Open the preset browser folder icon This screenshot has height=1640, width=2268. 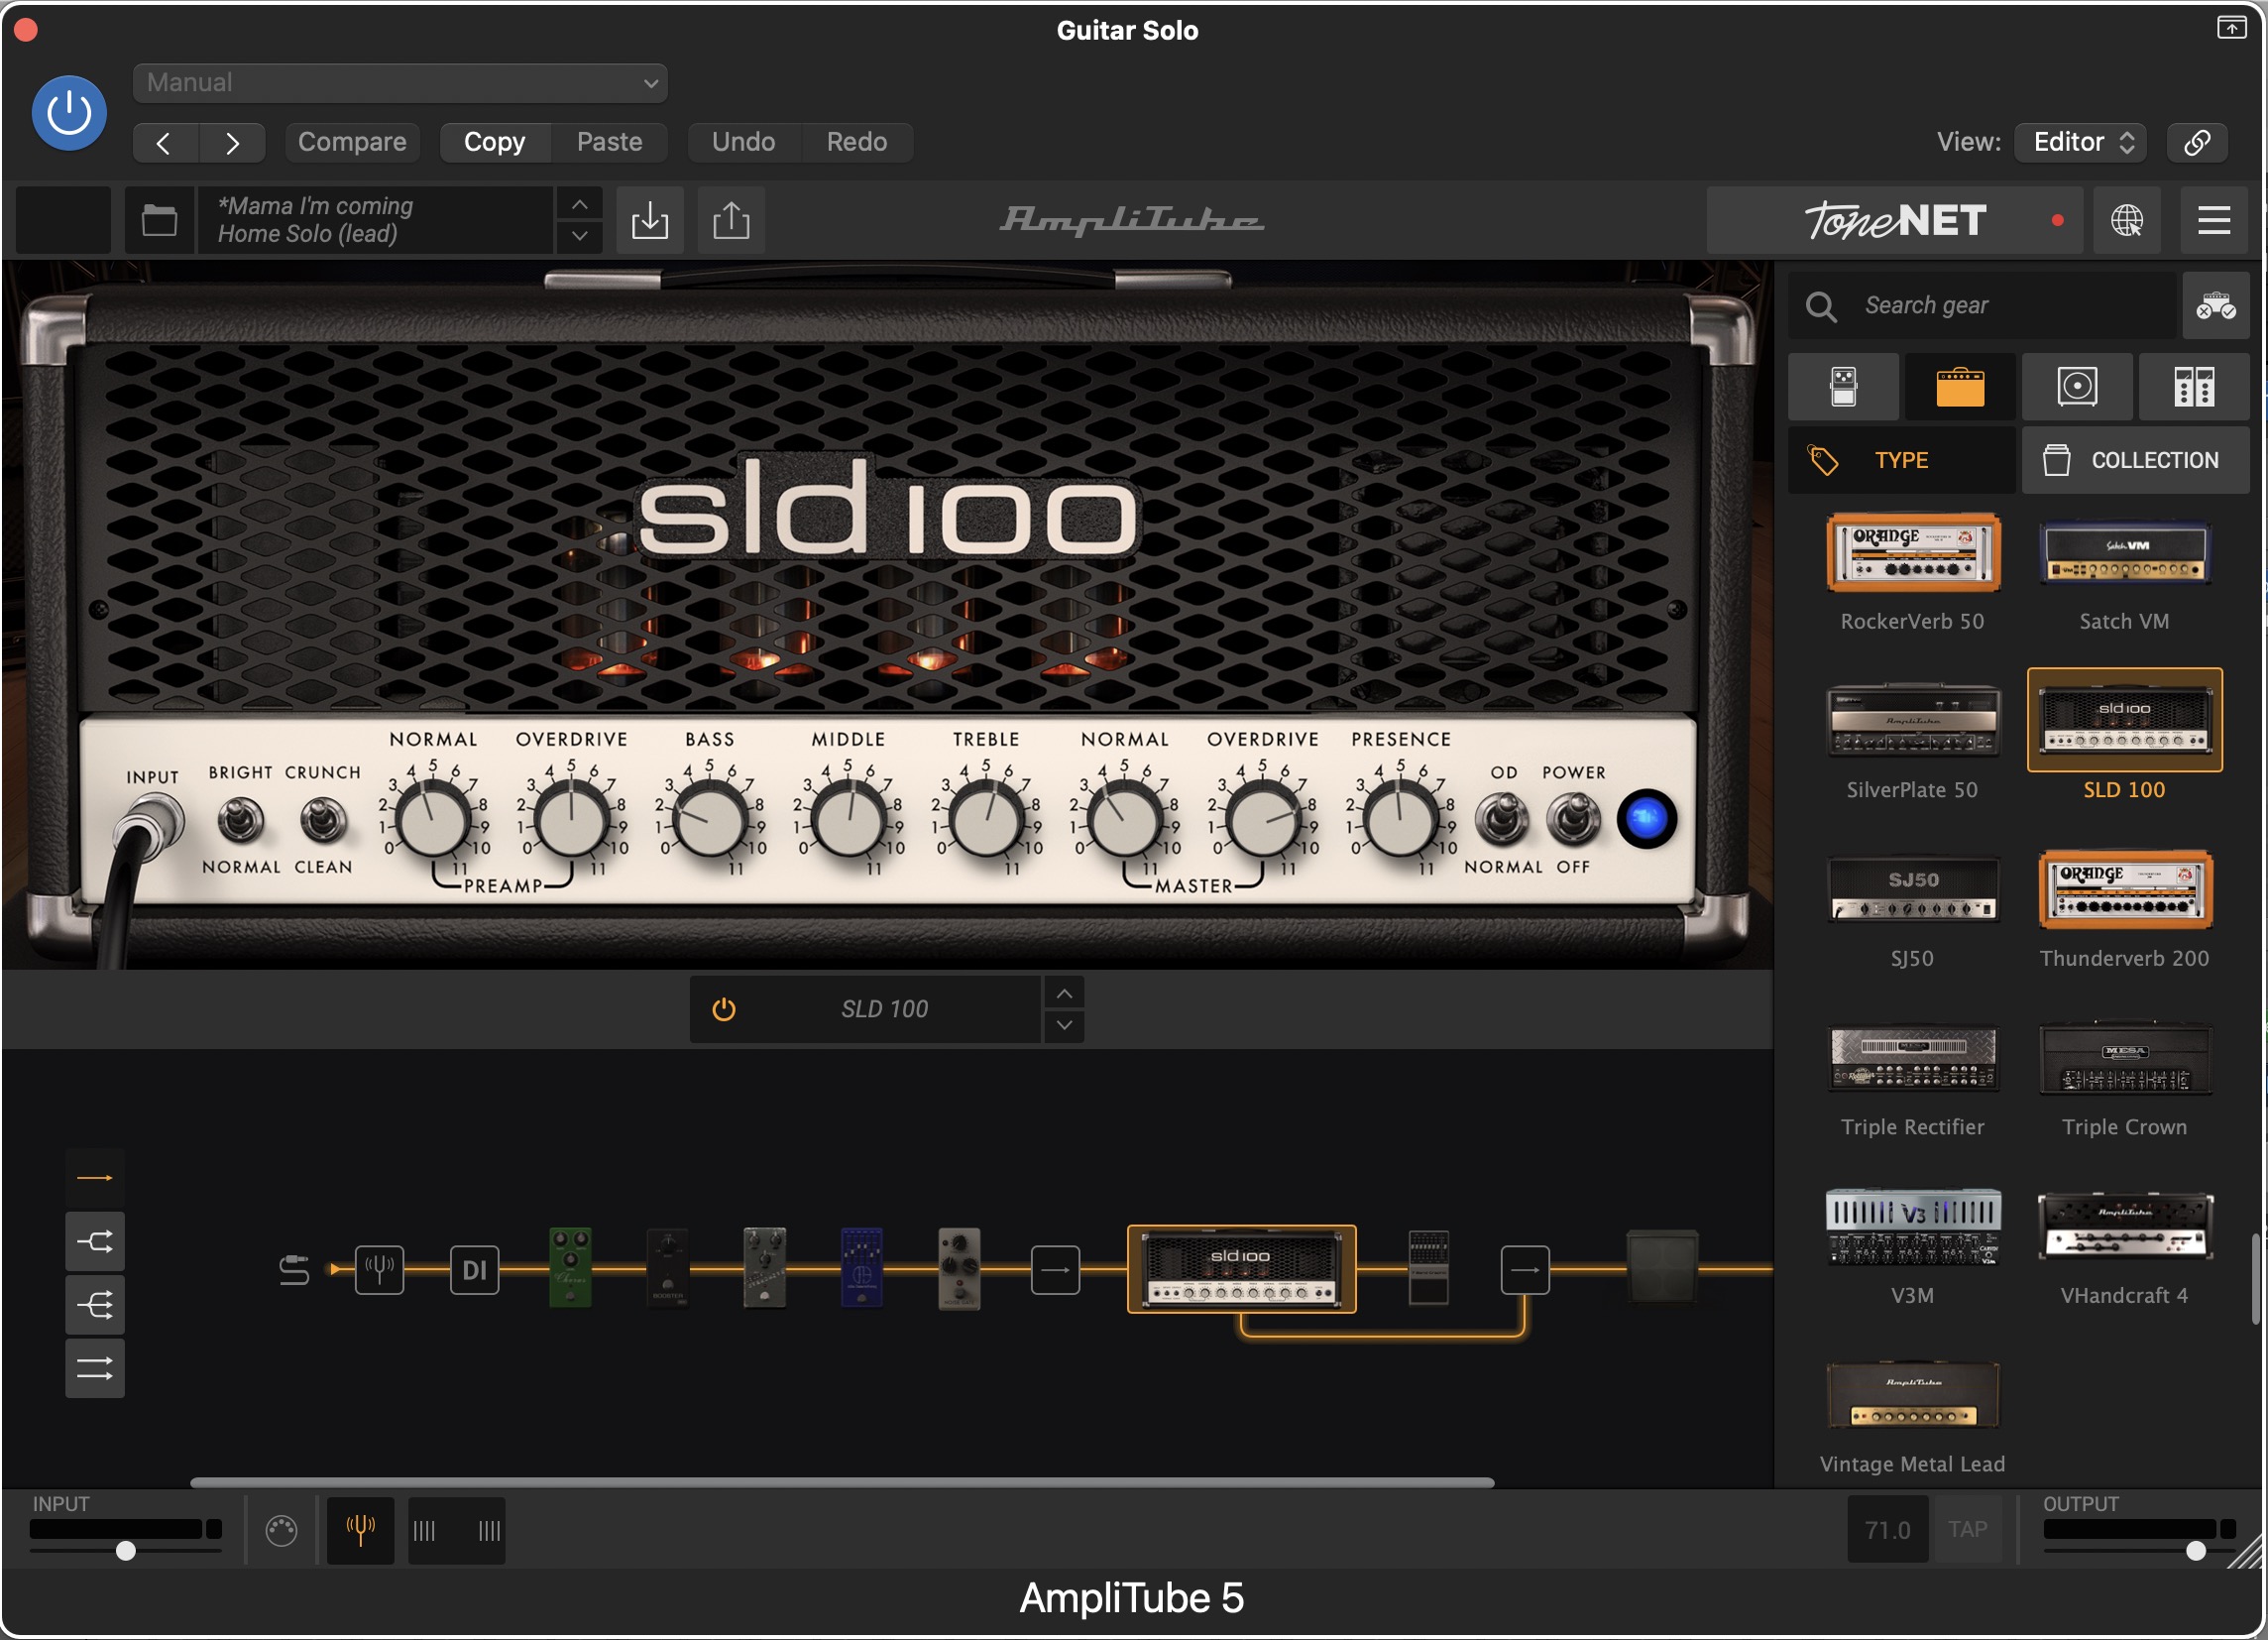point(159,220)
